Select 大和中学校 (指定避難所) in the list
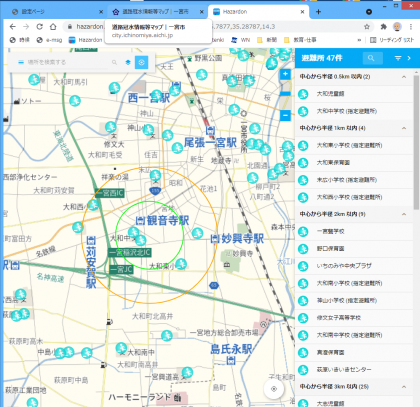420x407 pixels. point(354,111)
